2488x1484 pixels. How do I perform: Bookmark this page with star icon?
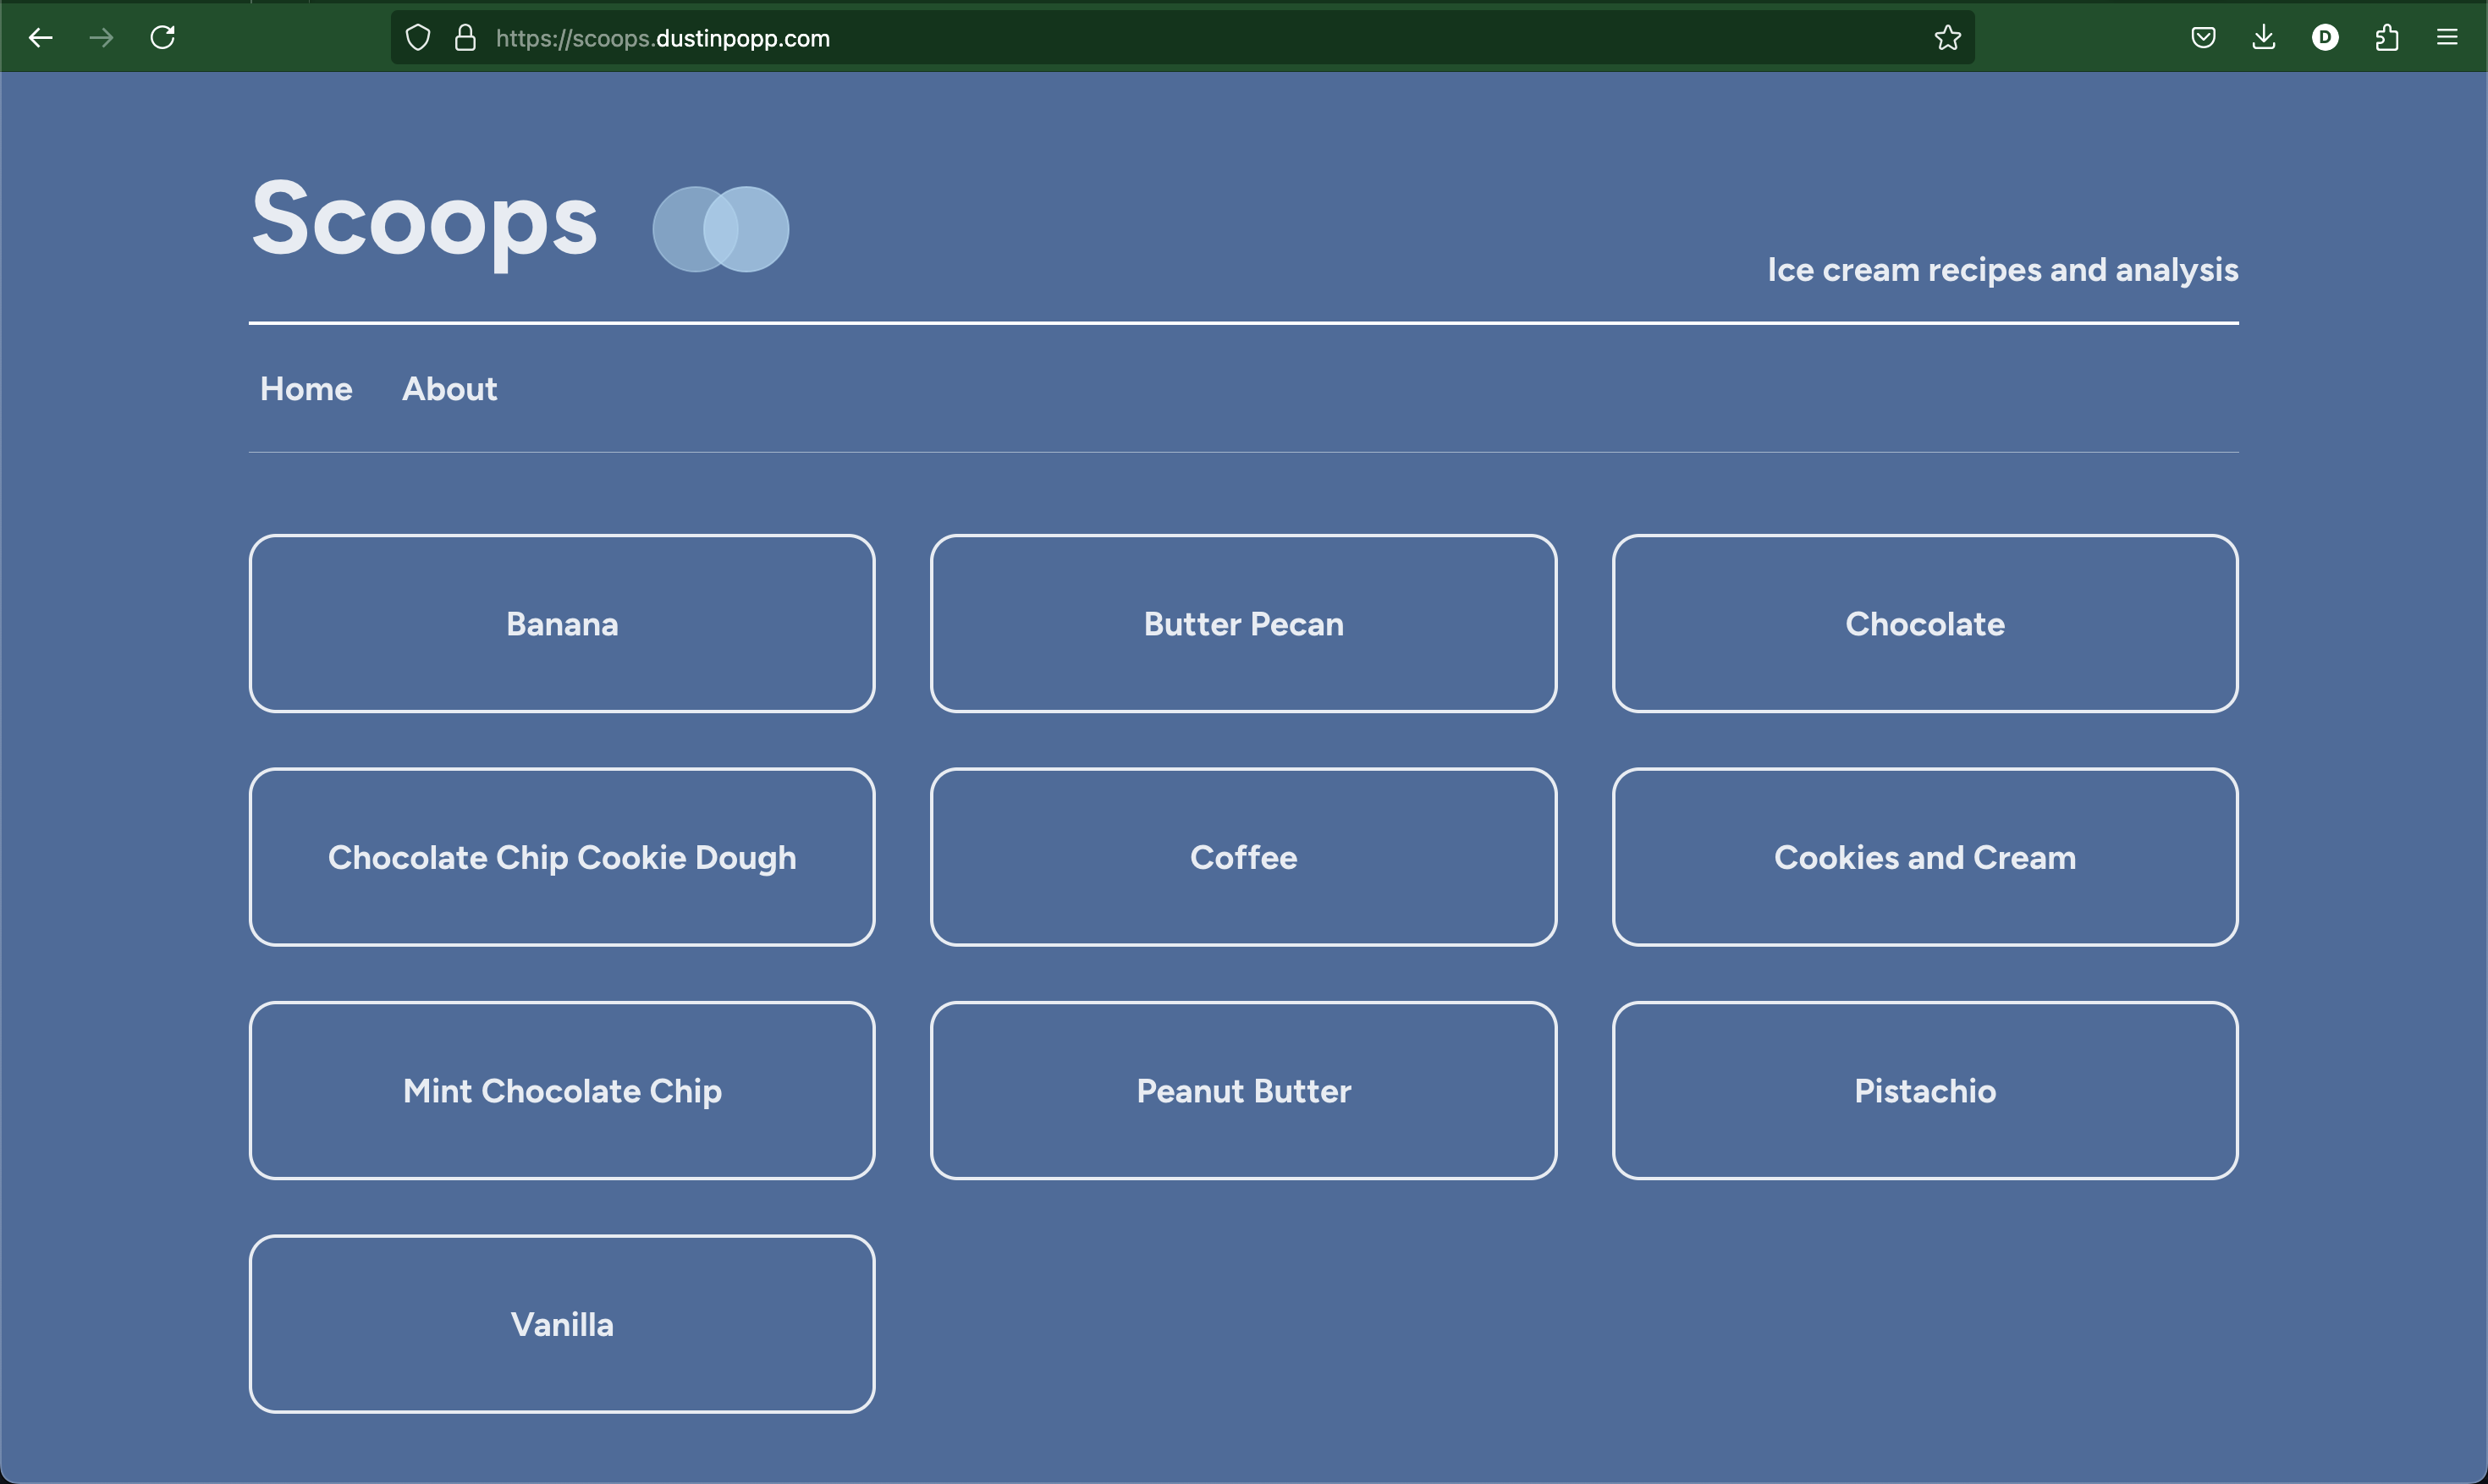(x=1947, y=38)
